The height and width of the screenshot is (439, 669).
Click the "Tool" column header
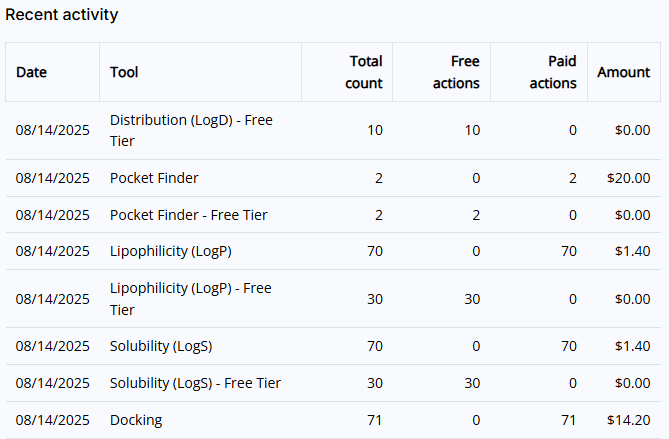tap(124, 72)
